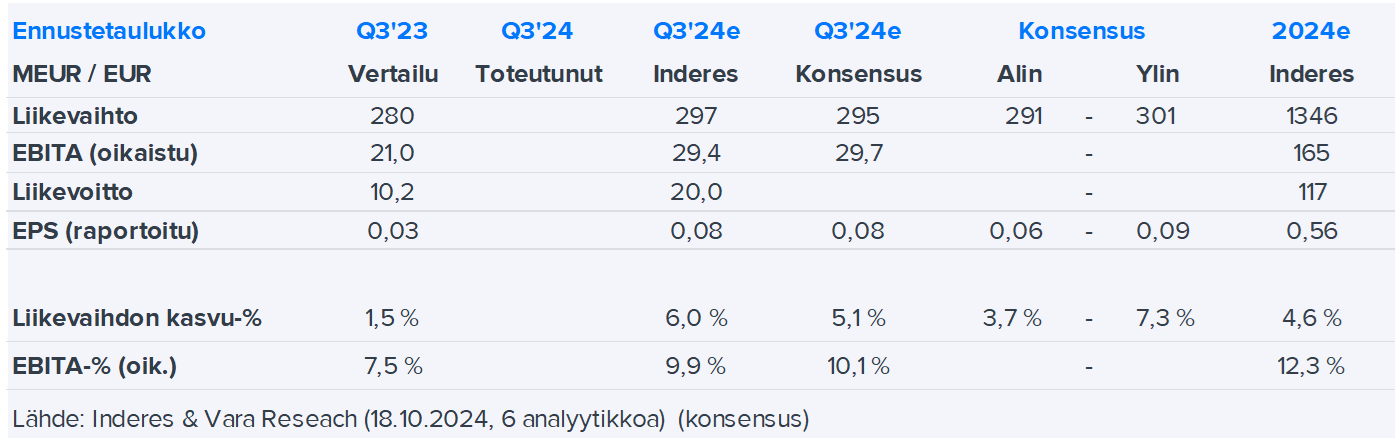Click the EPS (raportoitu) row label
This screenshot has height=444, width=1397.
[106, 231]
